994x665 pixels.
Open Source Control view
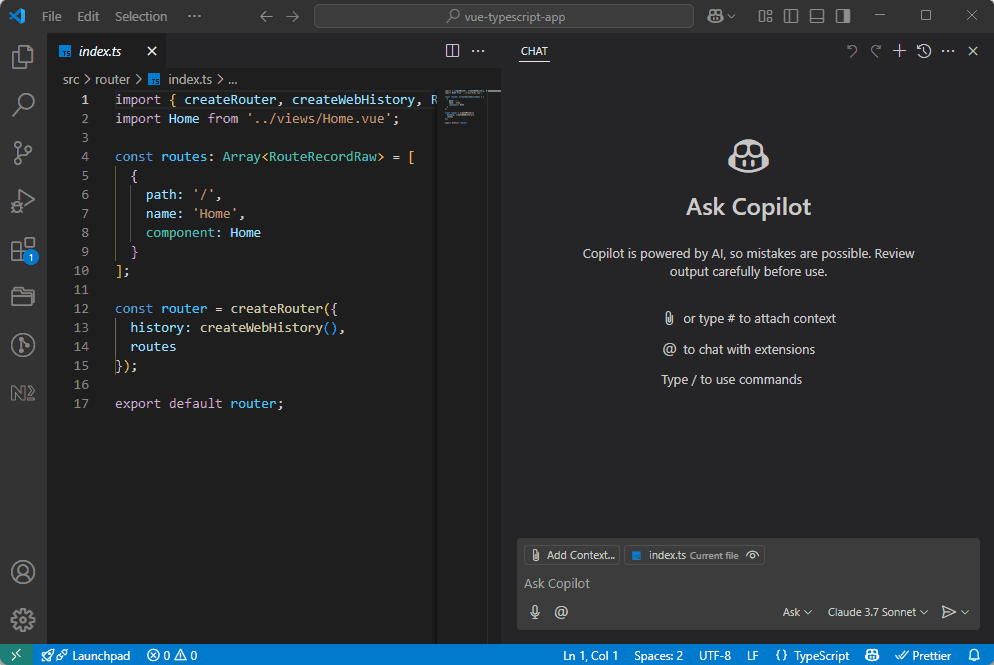click(x=23, y=153)
